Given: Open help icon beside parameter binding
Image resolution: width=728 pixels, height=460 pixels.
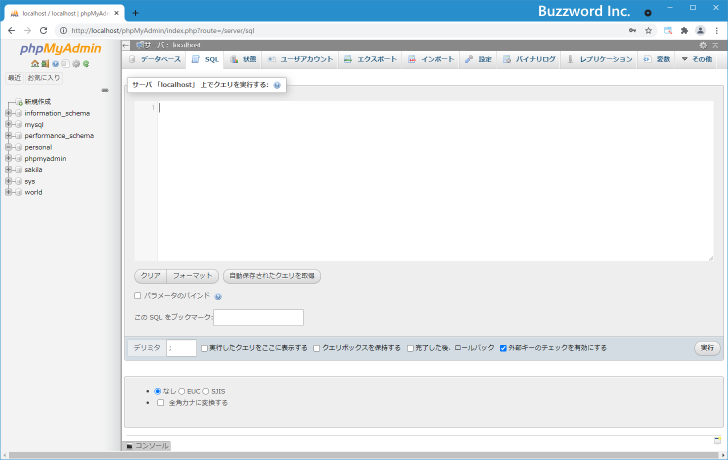Looking at the screenshot, I should [x=218, y=296].
